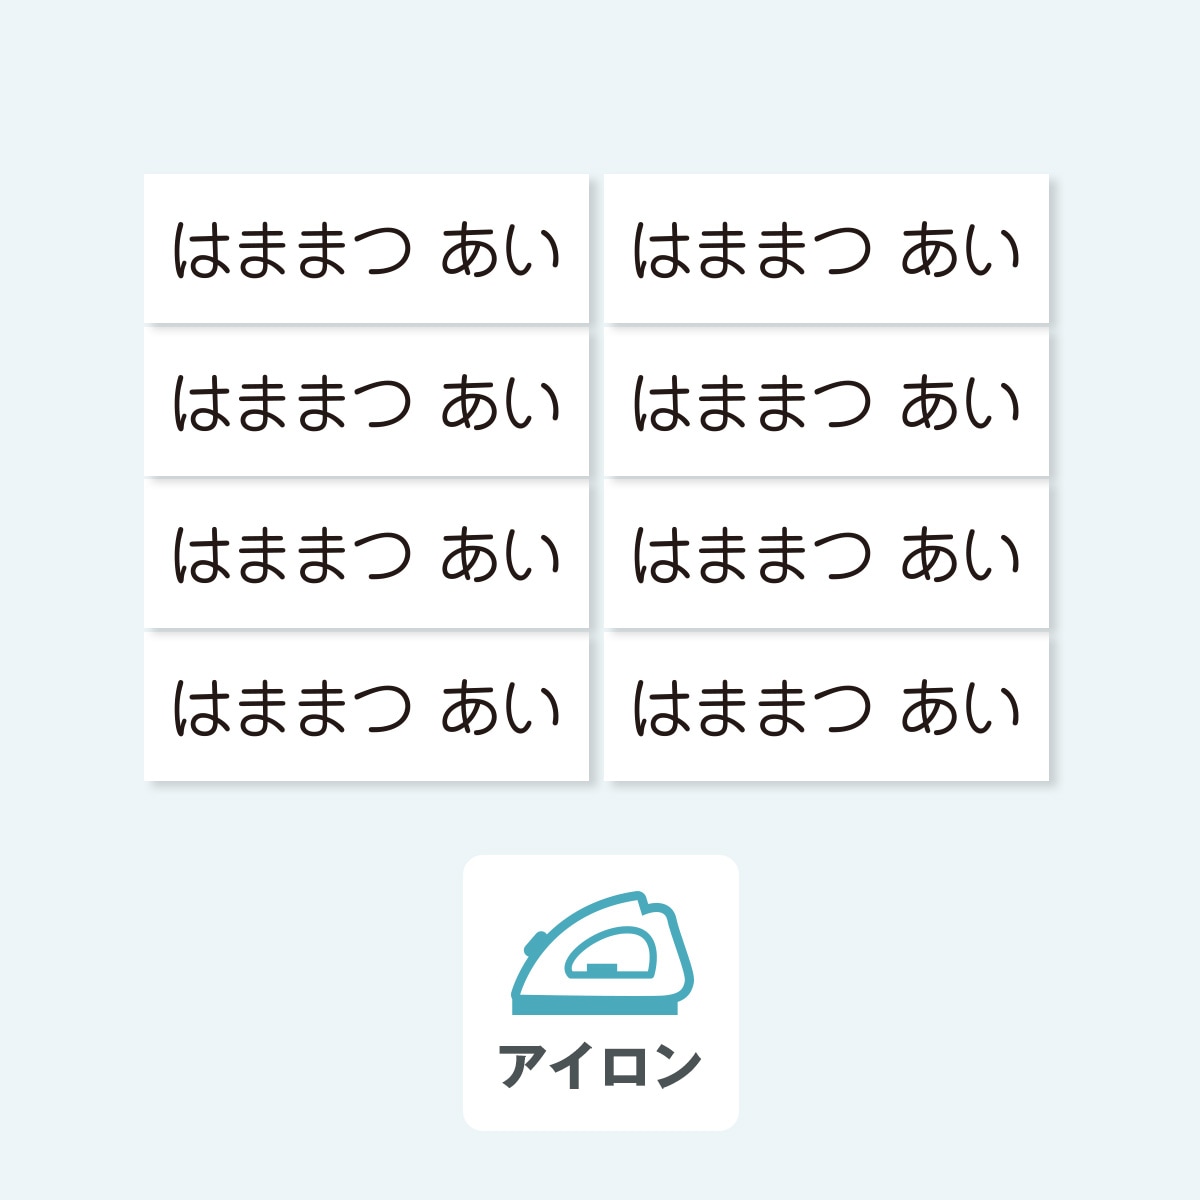The height and width of the screenshot is (1200, 1200).
Task: Click the アイロン caption text
Action: click(600, 1066)
